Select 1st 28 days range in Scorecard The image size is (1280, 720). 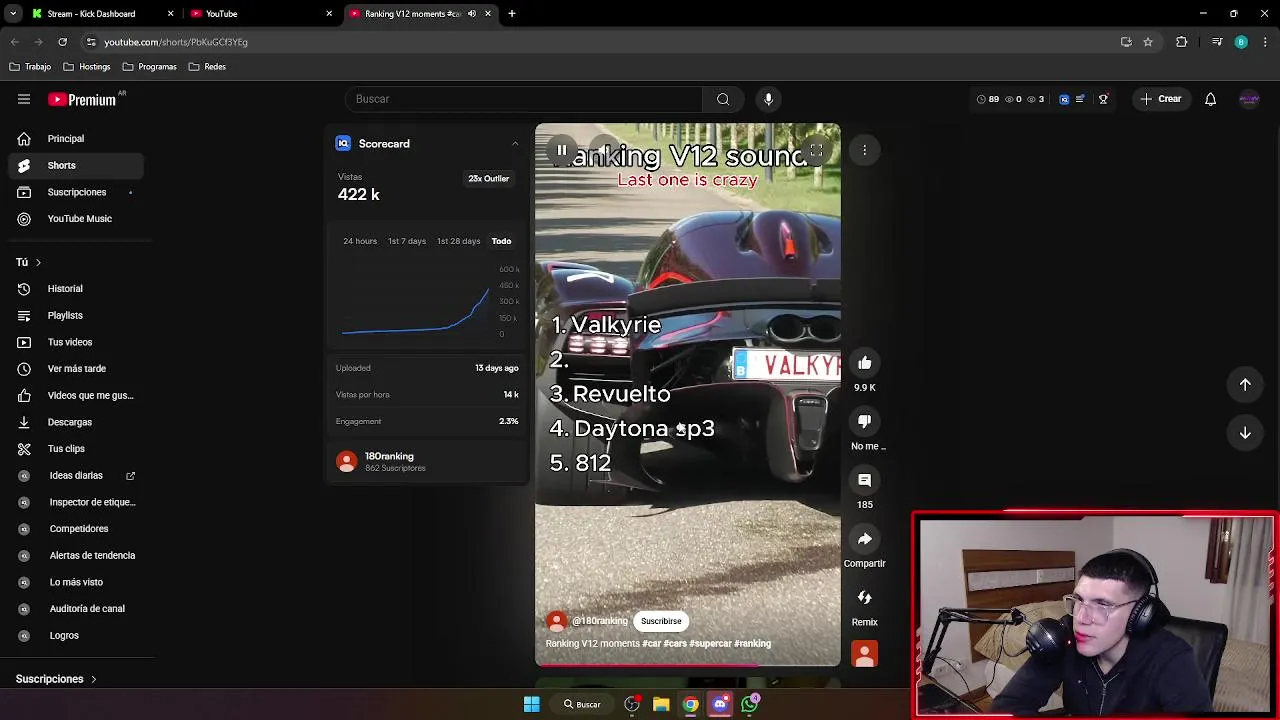(x=459, y=241)
